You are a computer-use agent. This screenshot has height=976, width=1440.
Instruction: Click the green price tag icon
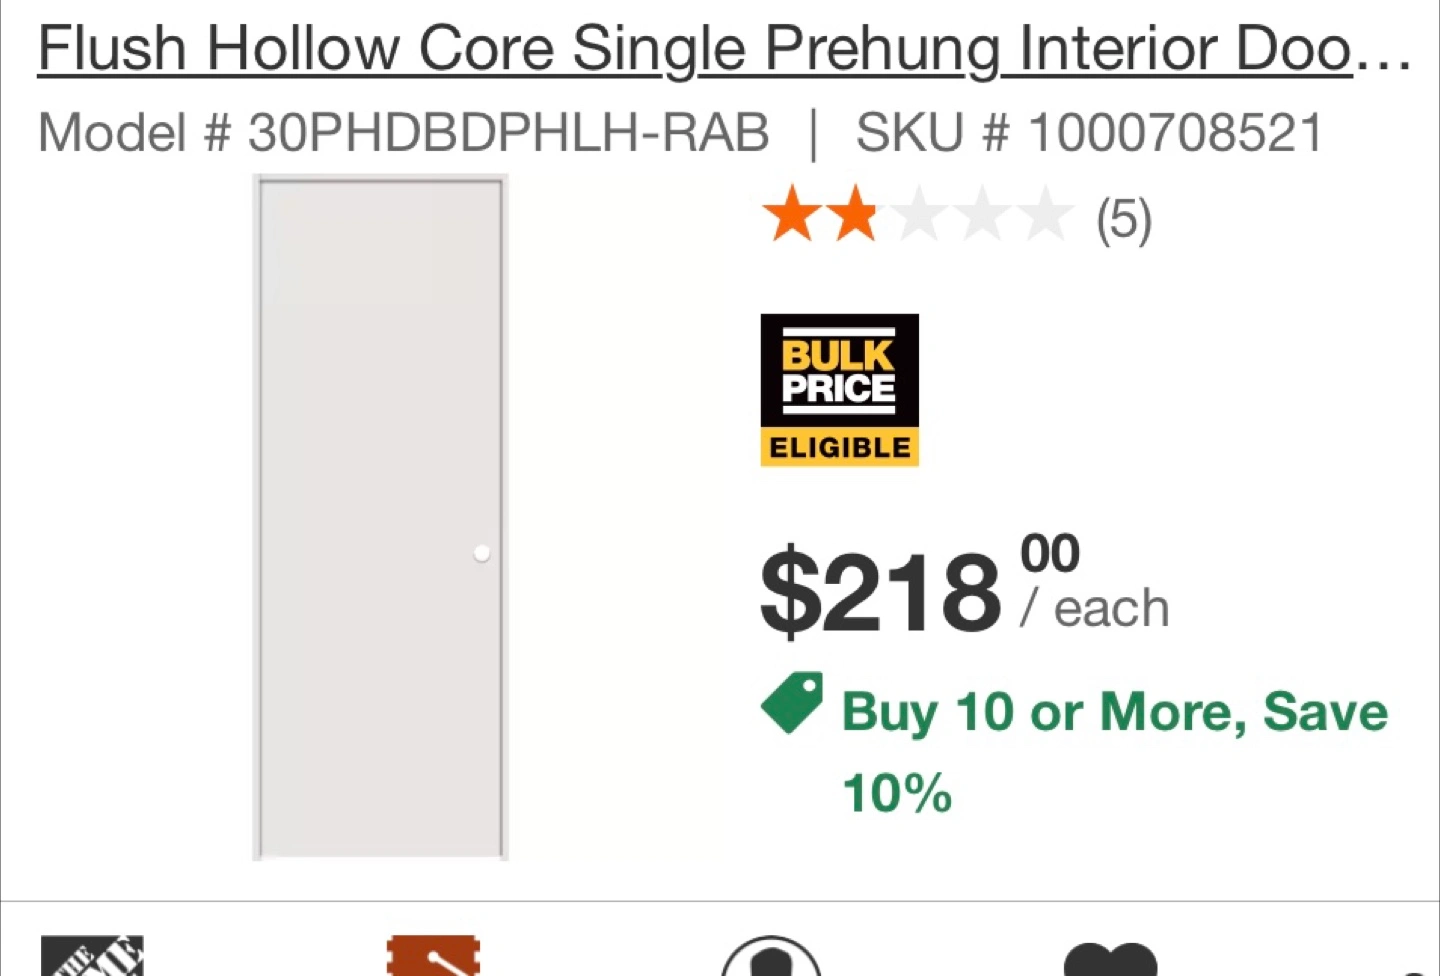[791, 702]
